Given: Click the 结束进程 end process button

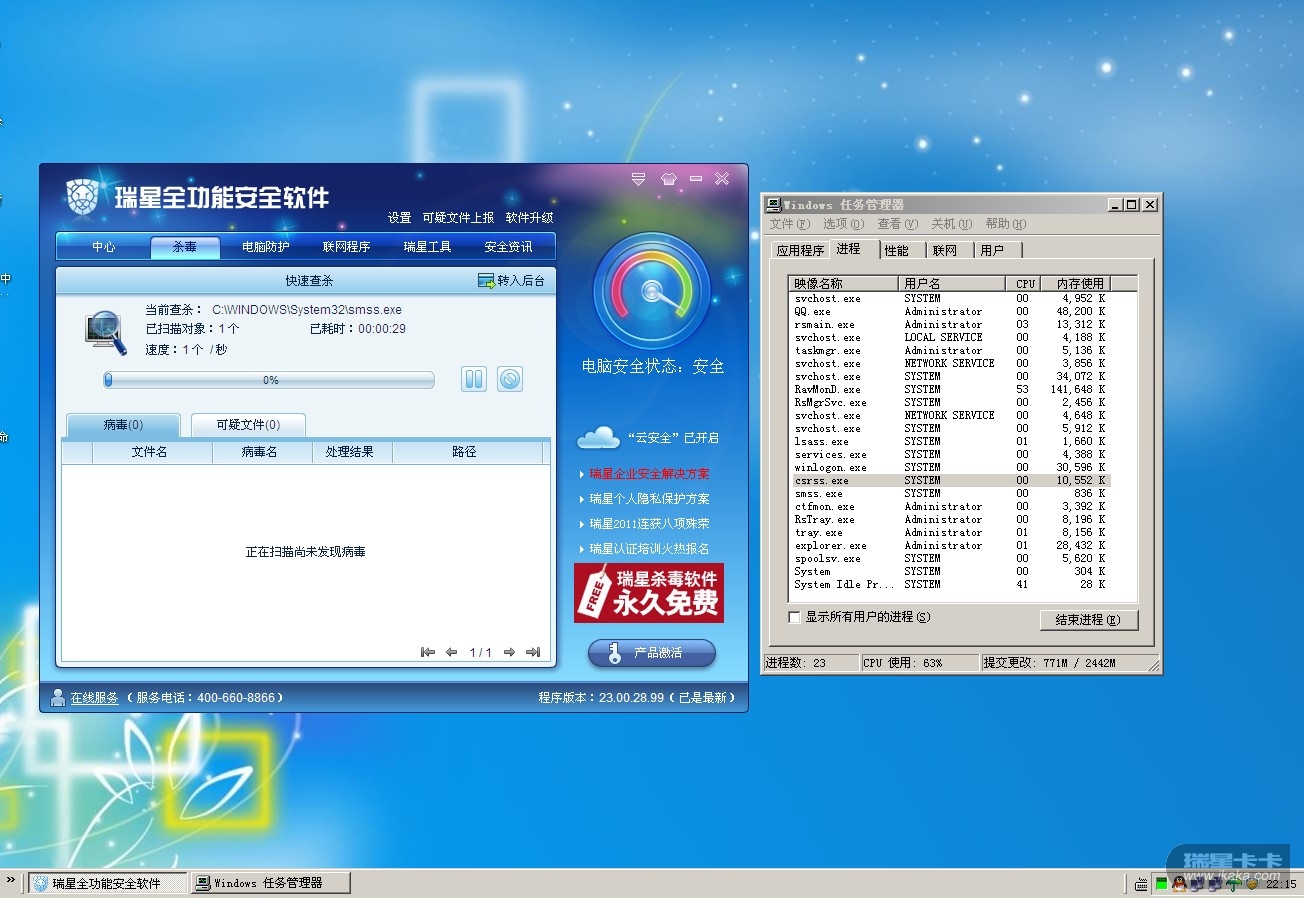Looking at the screenshot, I should click(x=1089, y=620).
